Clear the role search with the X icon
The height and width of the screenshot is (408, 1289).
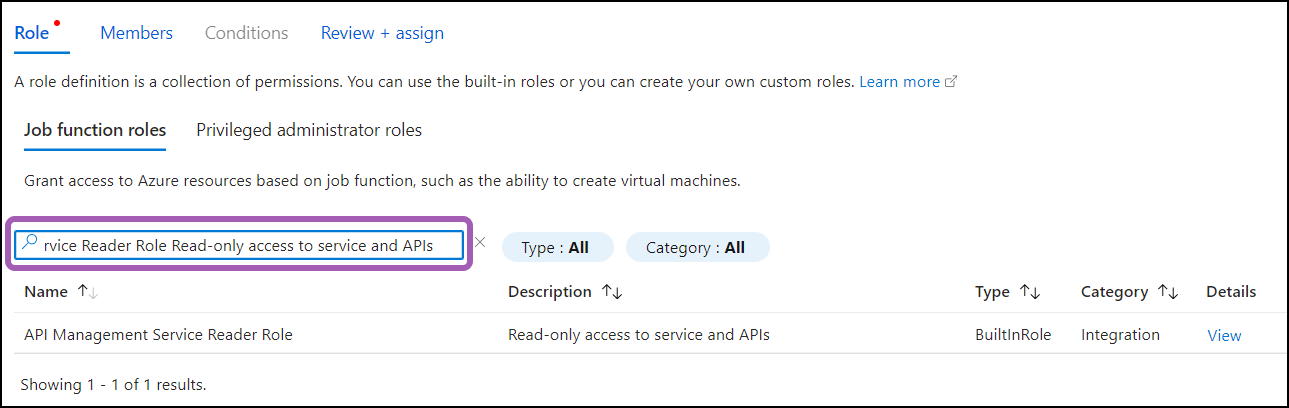coord(480,243)
